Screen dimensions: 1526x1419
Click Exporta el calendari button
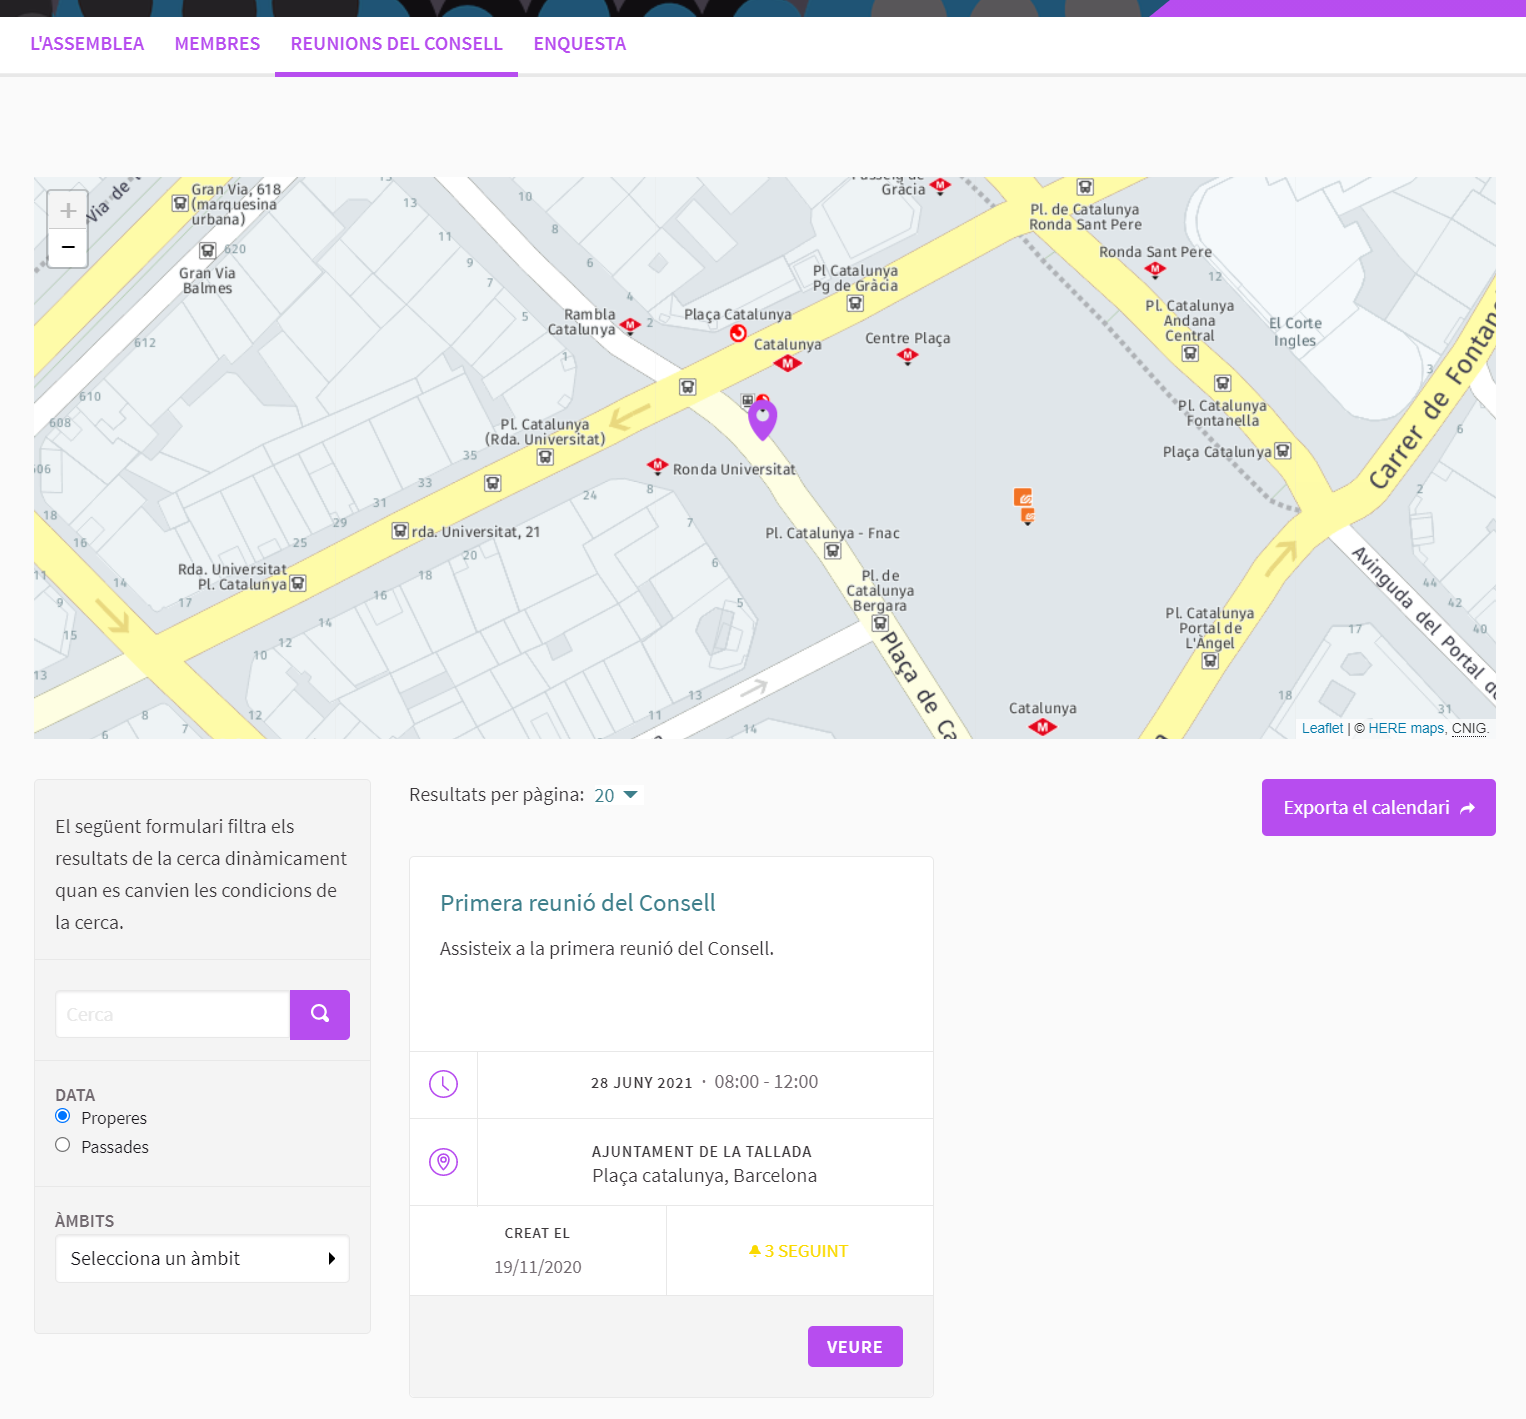click(1379, 807)
